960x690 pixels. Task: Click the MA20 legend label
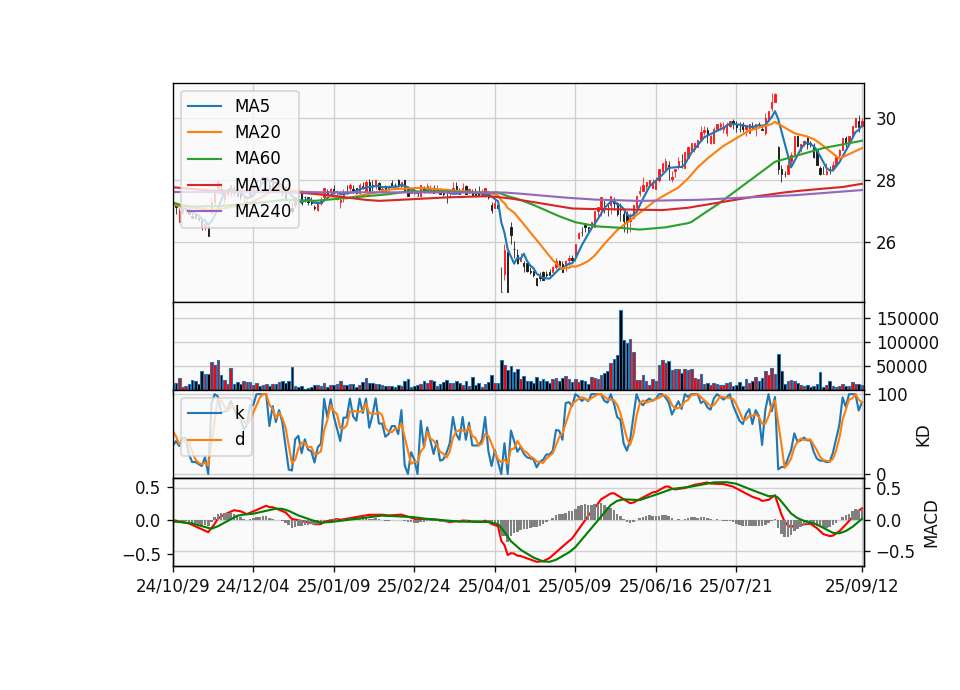(257, 132)
